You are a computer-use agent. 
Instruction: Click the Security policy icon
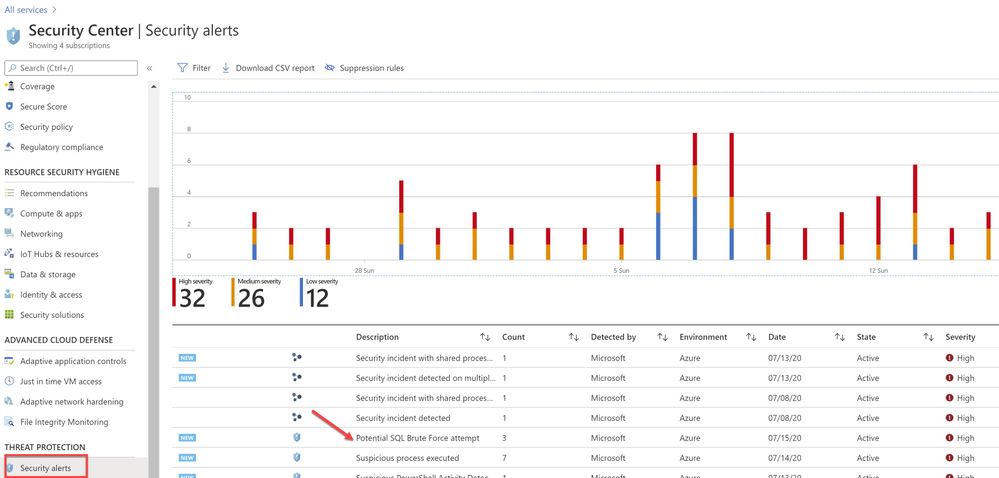pyautogui.click(x=9, y=127)
